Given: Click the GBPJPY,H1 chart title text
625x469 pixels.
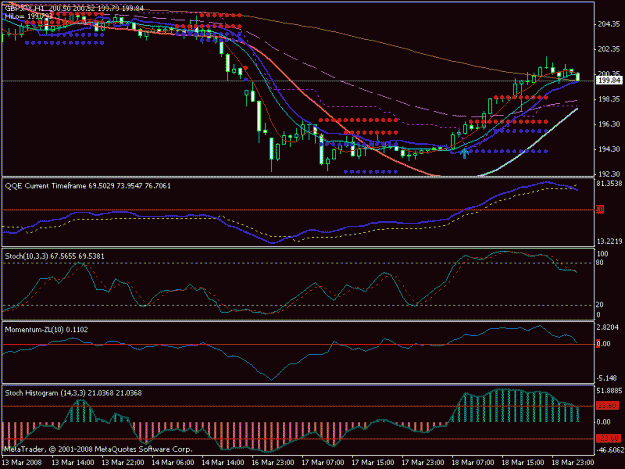Looking at the screenshot, I should (x=74, y=9).
